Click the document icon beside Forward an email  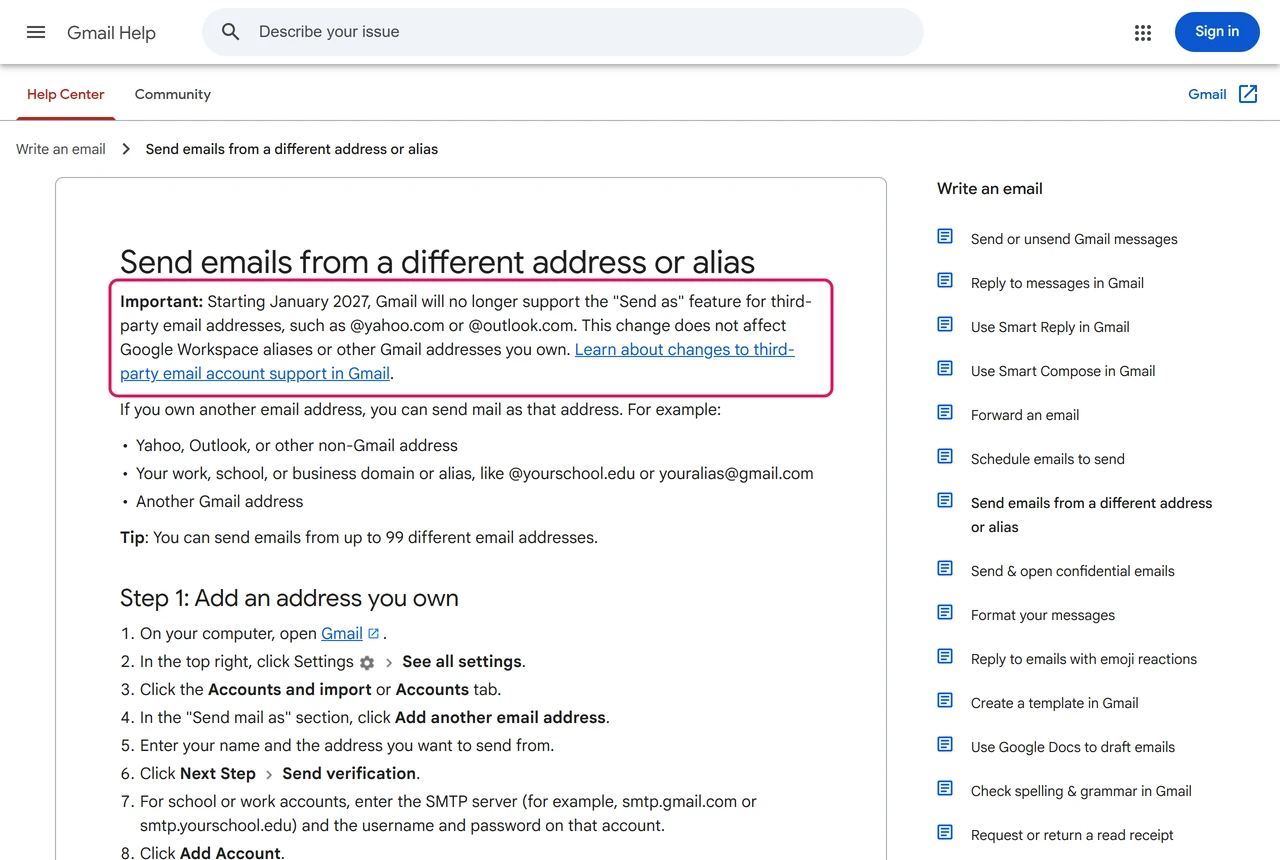click(x=945, y=412)
